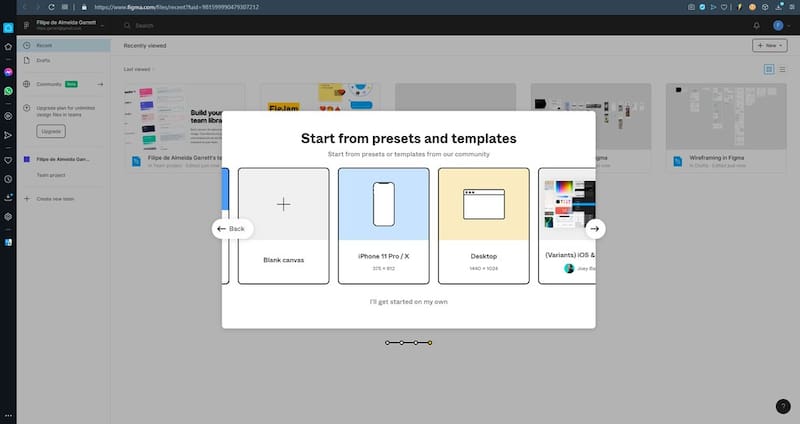Open the New file dropdown
The height and width of the screenshot is (424, 800).
[769, 46]
